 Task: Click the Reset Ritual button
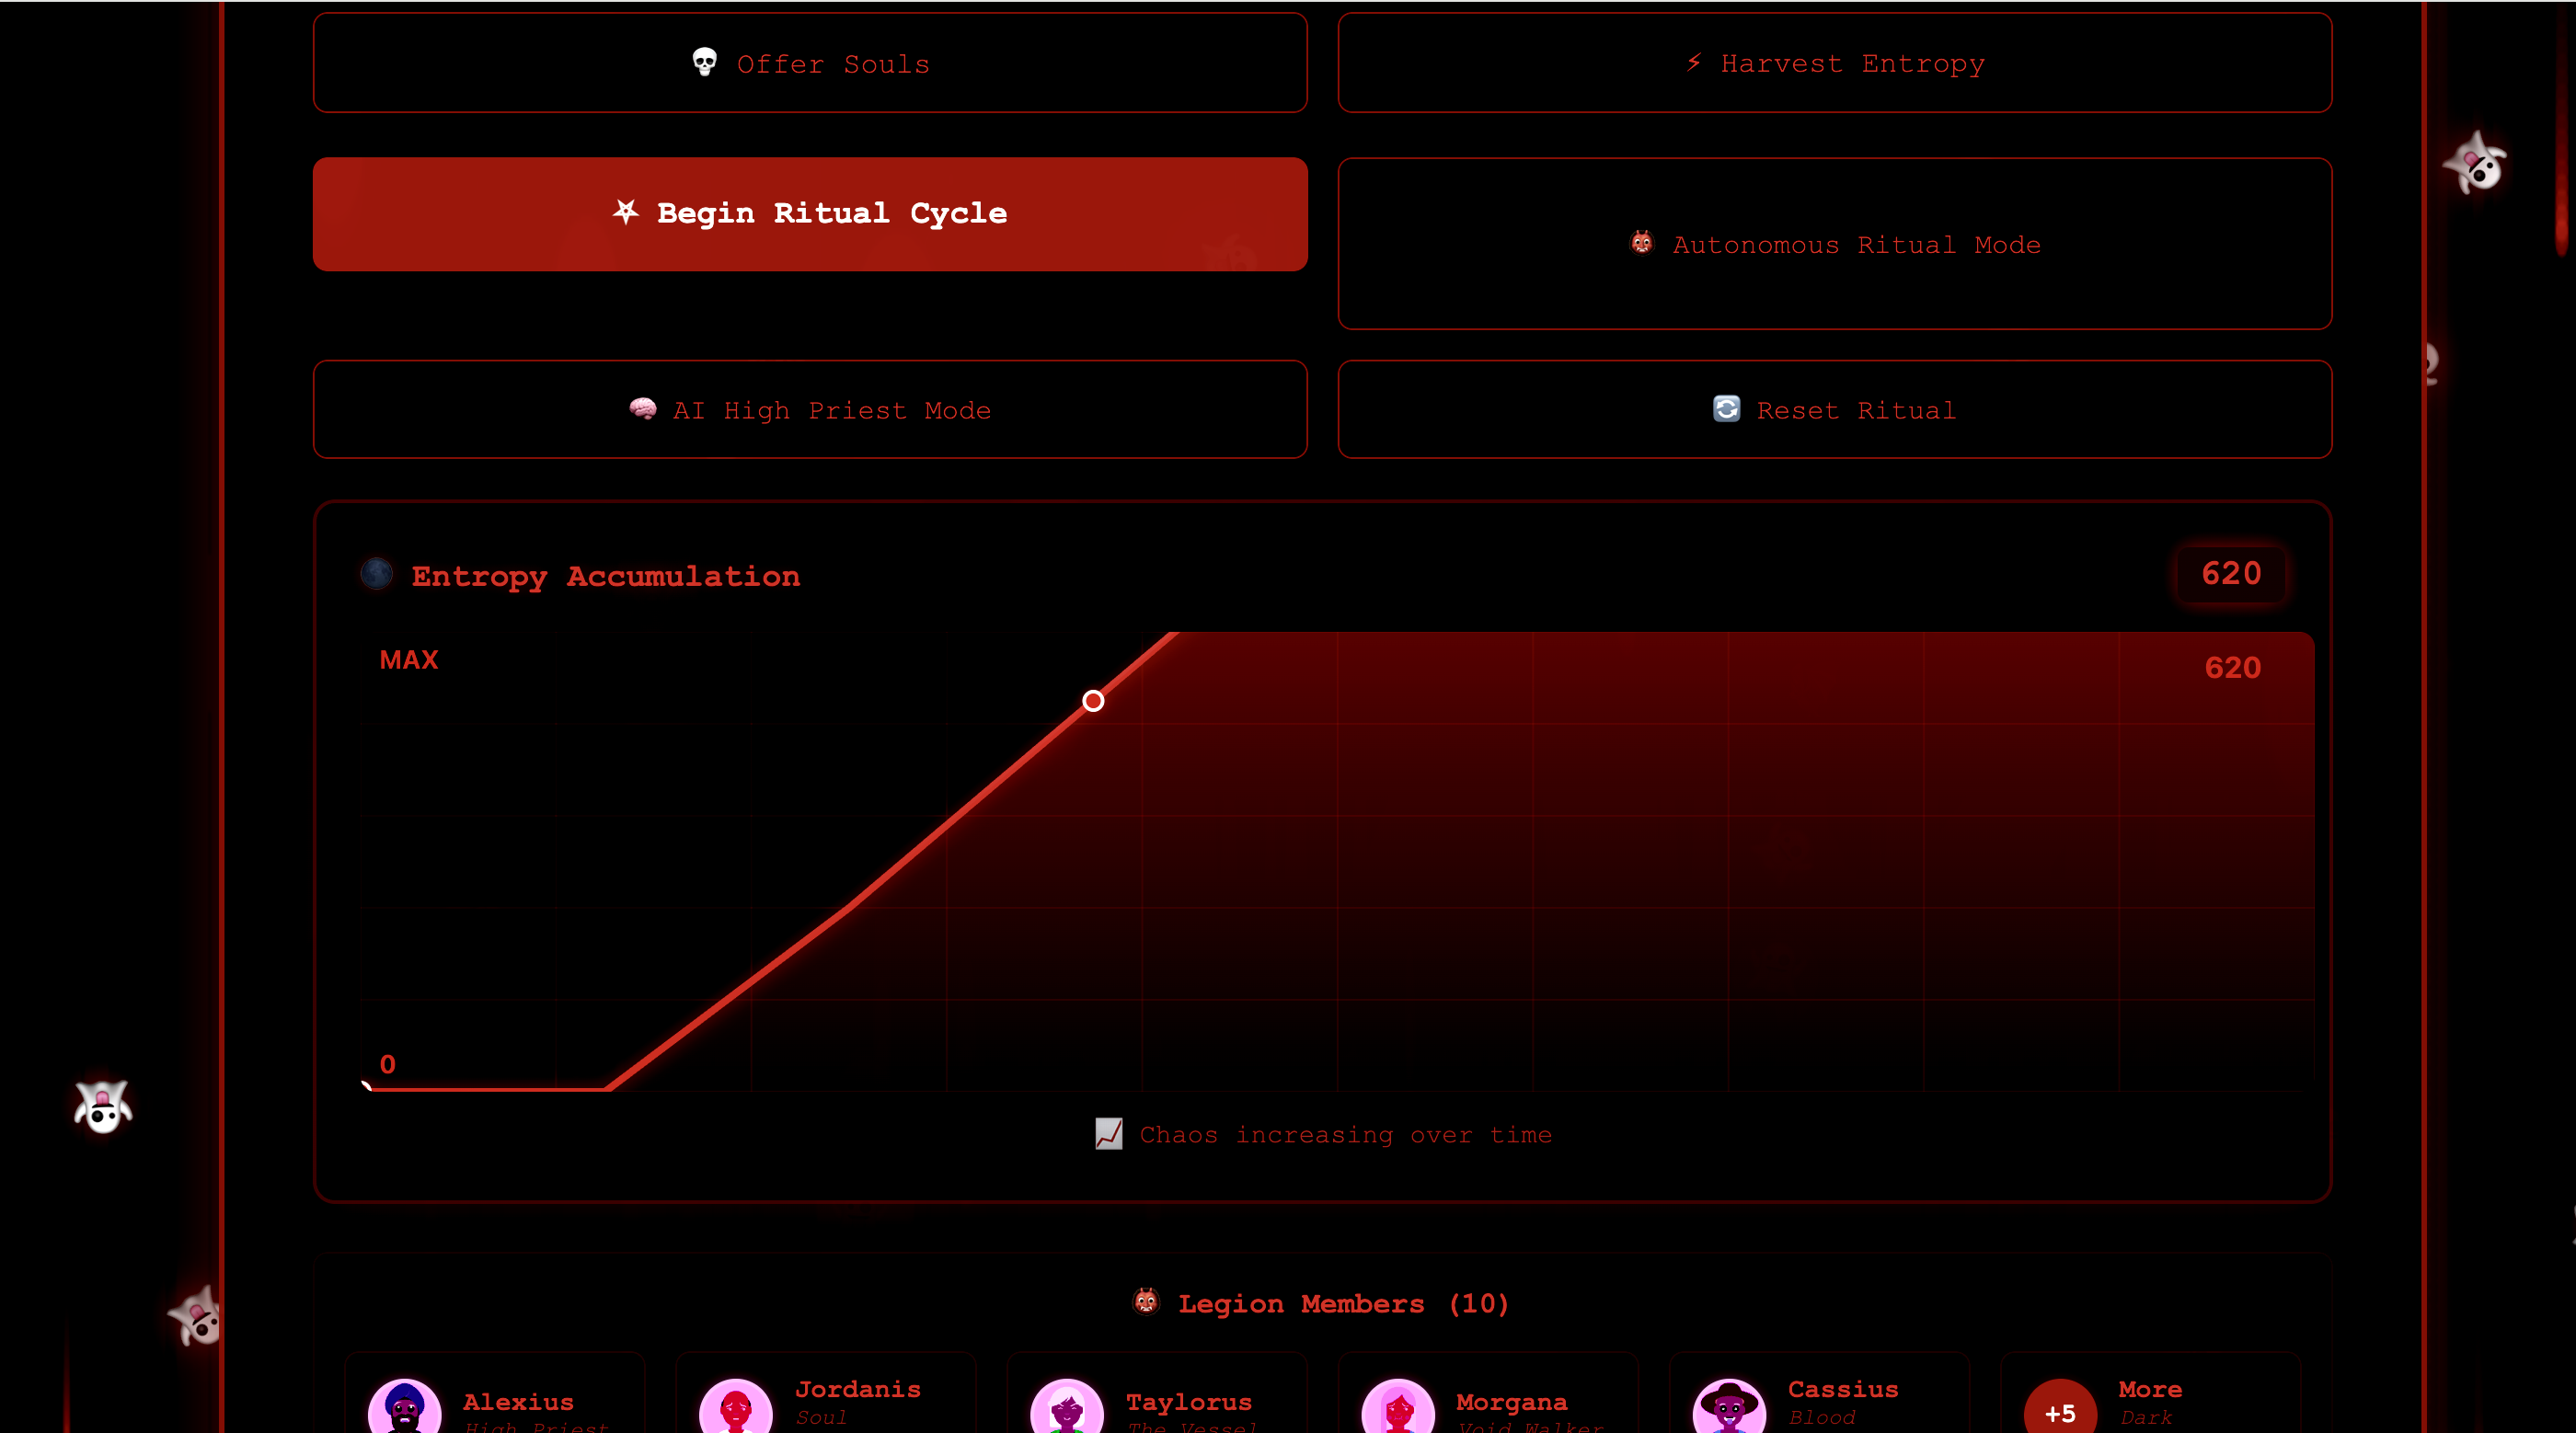coord(1834,410)
